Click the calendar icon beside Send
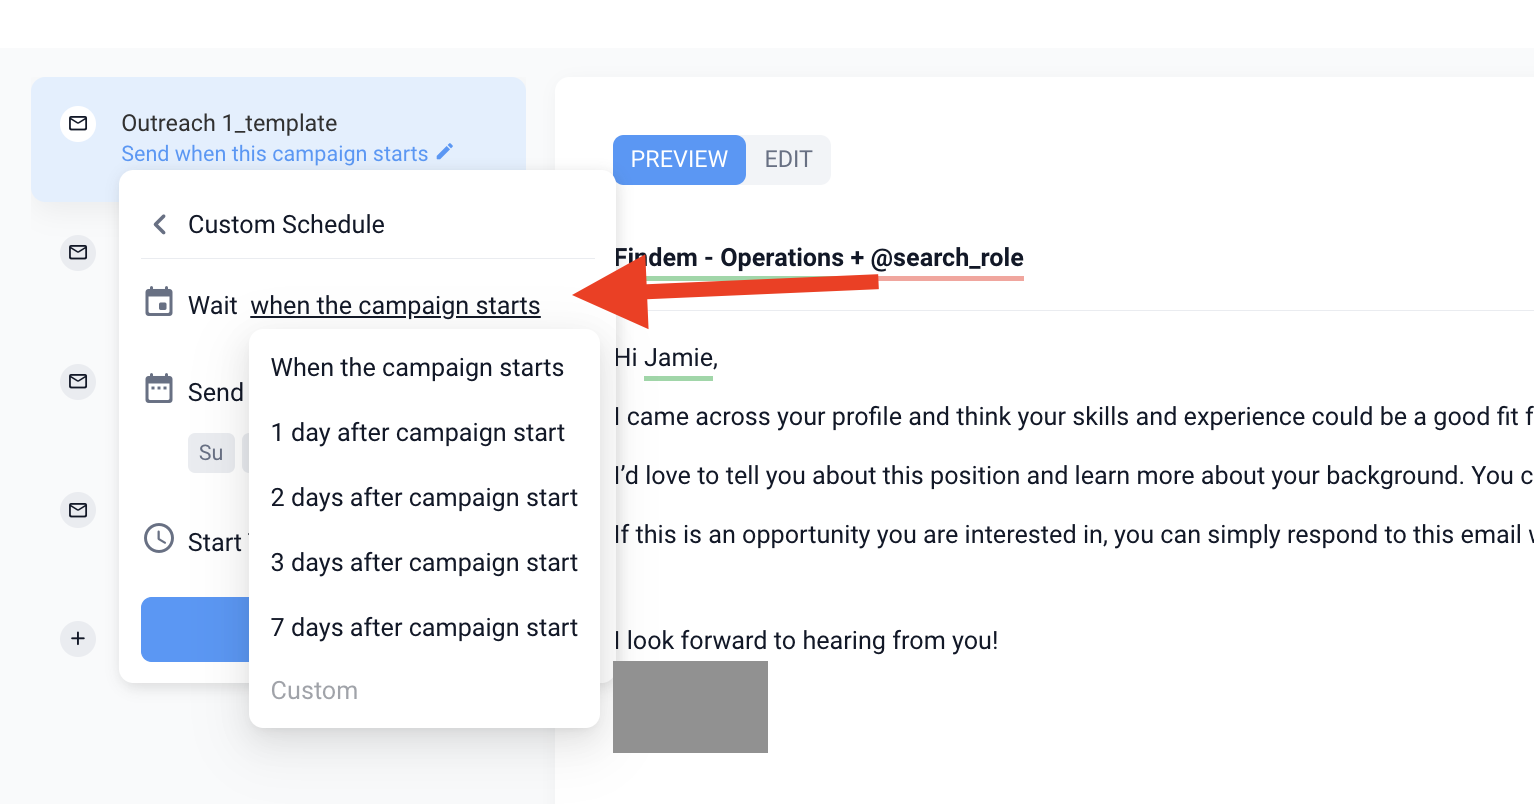 (x=159, y=389)
